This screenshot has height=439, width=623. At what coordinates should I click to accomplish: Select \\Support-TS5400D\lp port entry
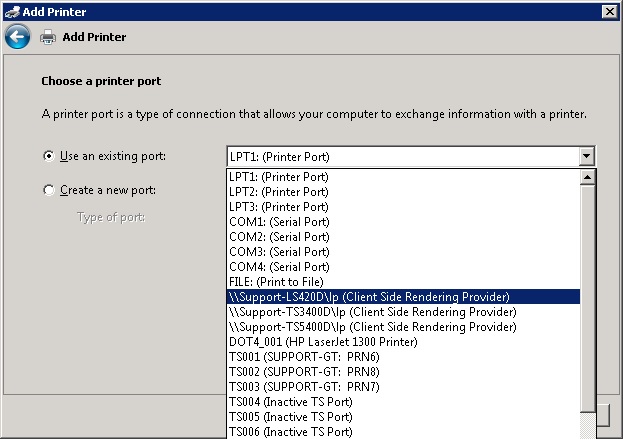pos(372,327)
